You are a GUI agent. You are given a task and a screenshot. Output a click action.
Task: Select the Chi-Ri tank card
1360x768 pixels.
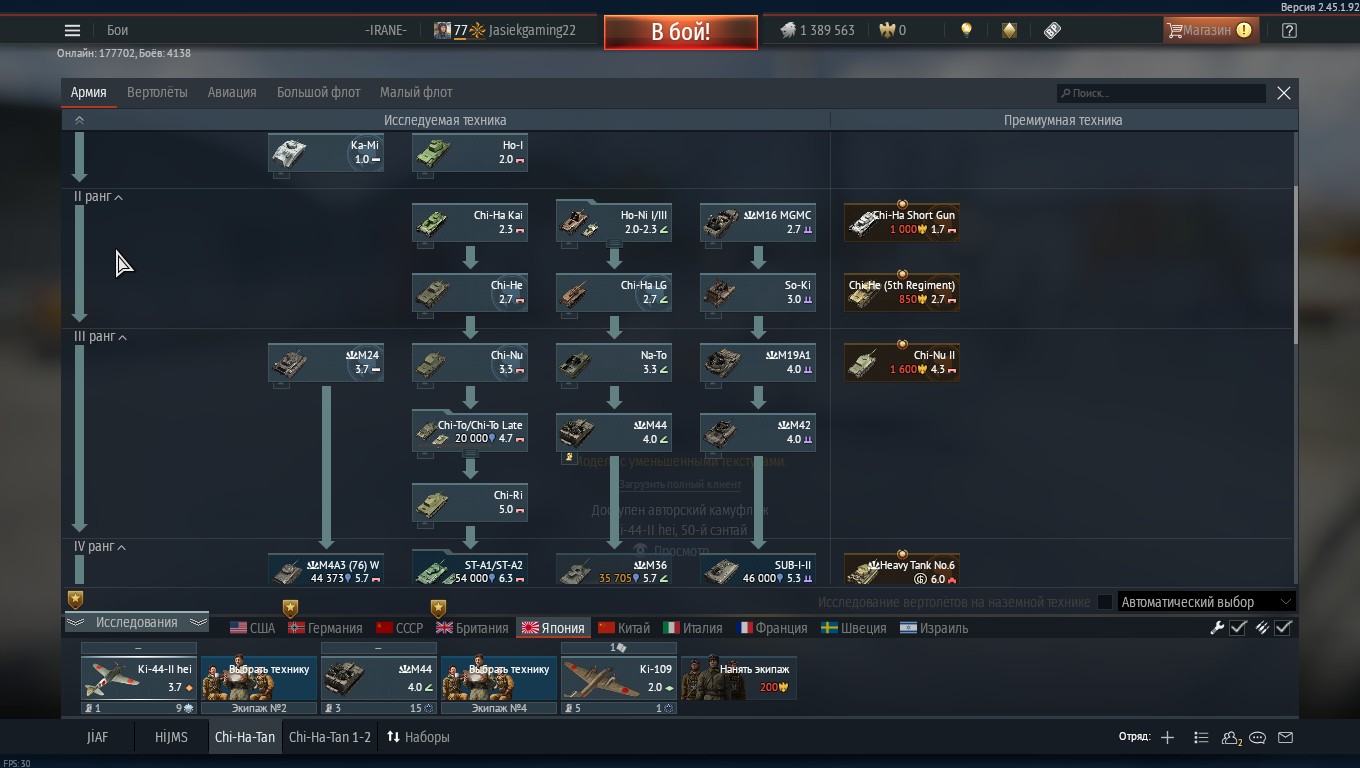point(470,503)
